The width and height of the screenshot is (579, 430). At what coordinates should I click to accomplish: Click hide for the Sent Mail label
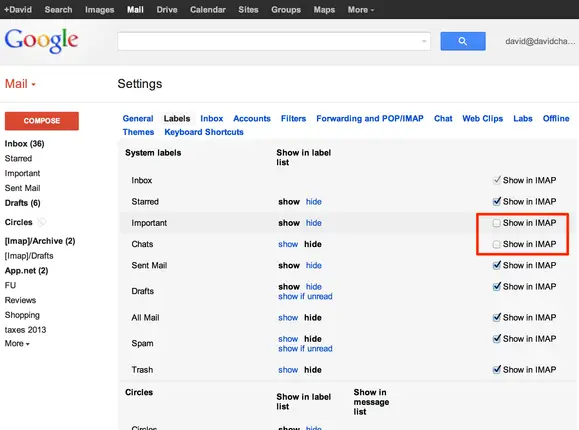[314, 265]
